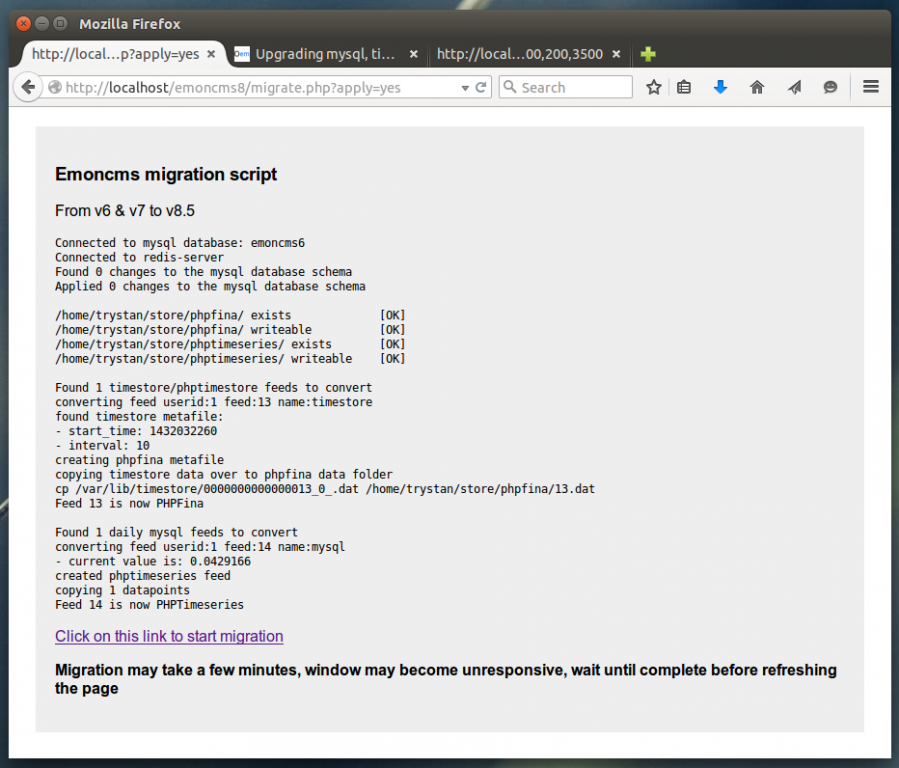Click 'creating phpfina metafile' line
The width and height of the screenshot is (899, 768).
click(139, 460)
